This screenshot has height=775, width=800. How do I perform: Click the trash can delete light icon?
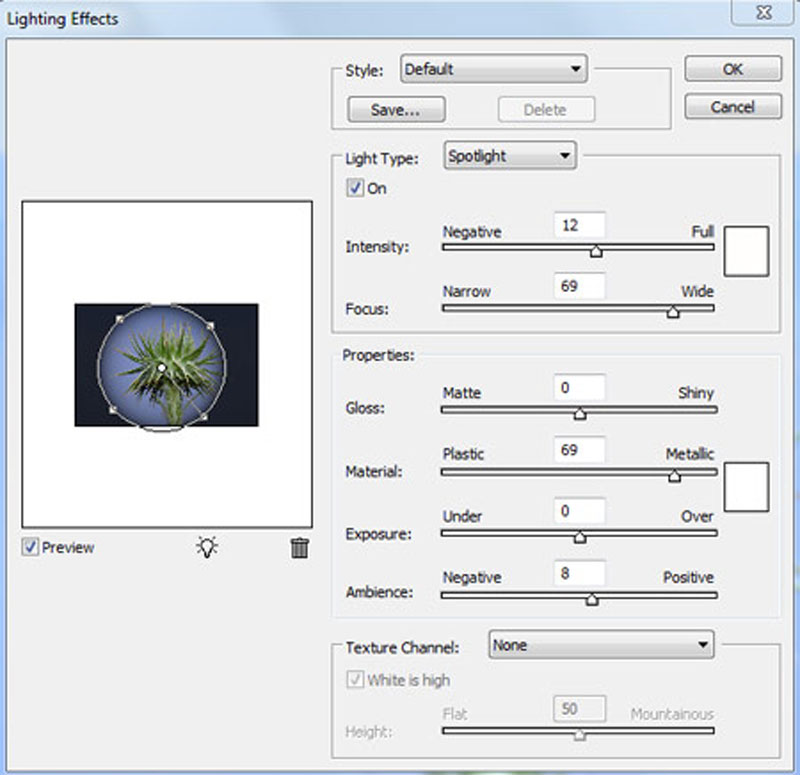300,547
